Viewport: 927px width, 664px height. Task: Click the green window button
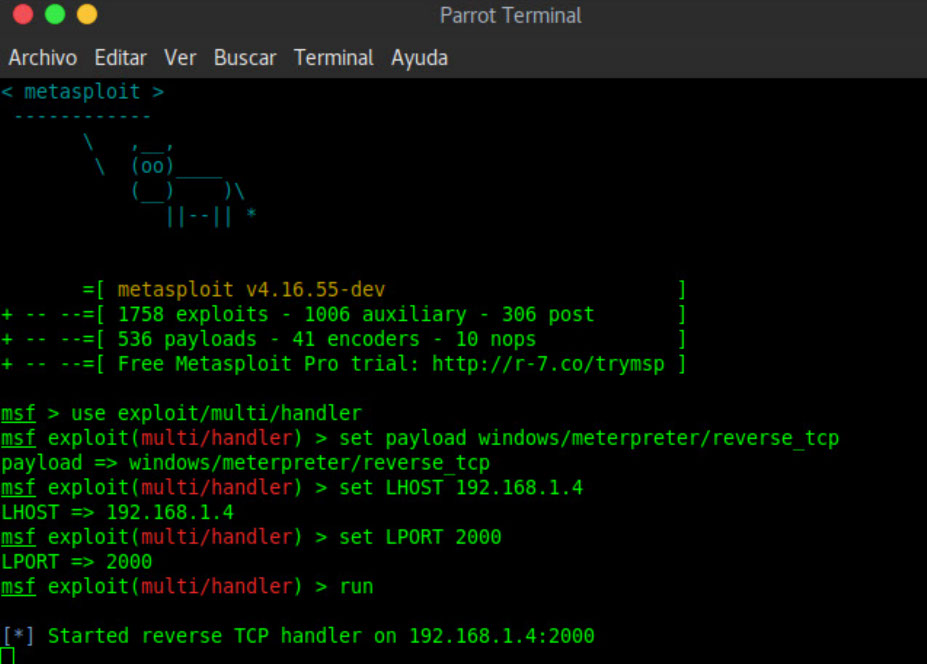tap(55, 14)
